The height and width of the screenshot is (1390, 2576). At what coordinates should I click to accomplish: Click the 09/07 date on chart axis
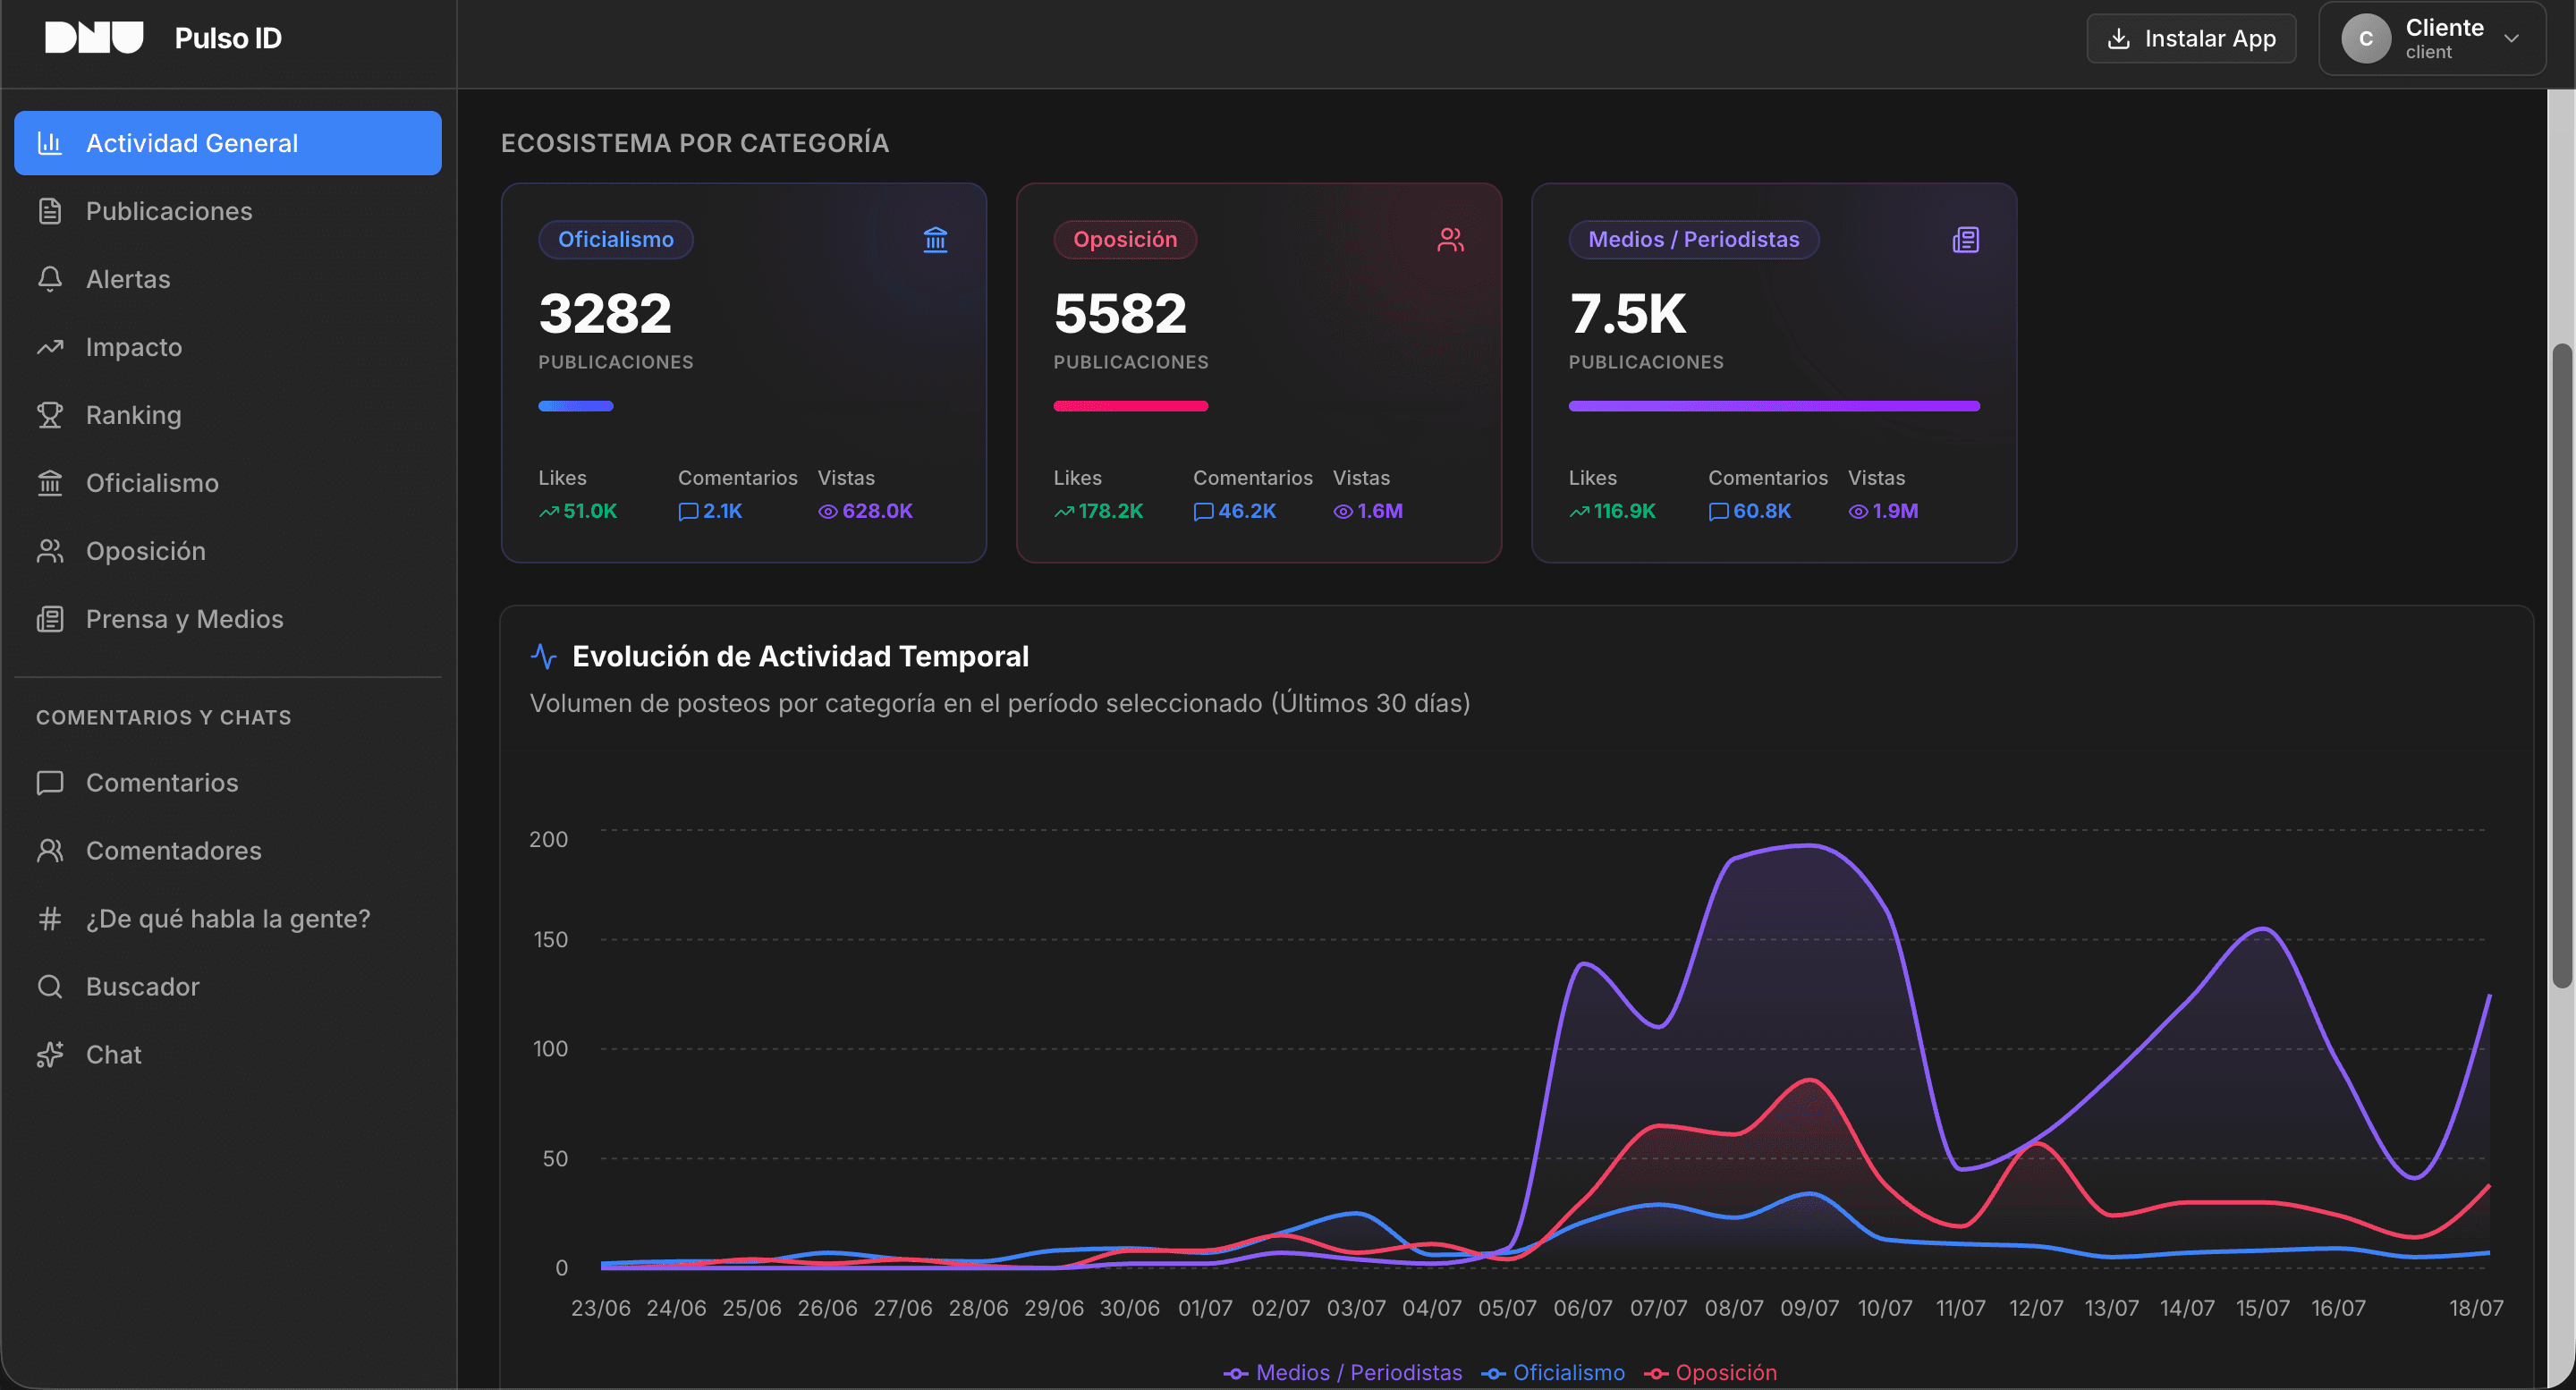[1809, 1308]
